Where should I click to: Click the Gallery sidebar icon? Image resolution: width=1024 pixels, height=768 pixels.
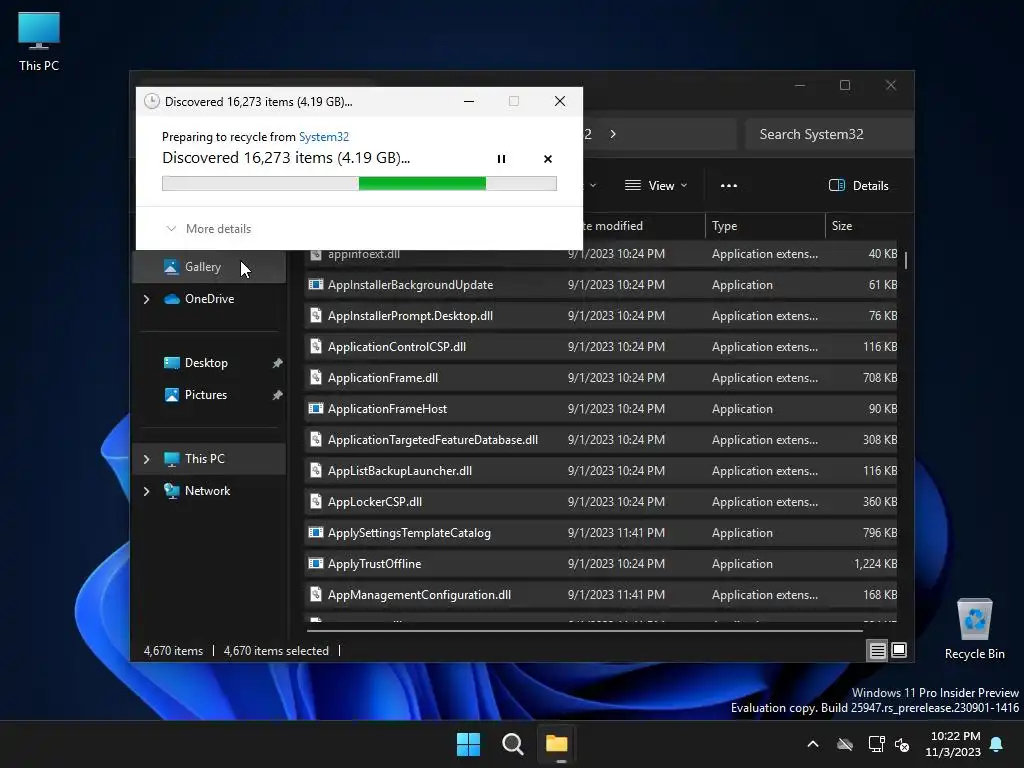point(171,267)
